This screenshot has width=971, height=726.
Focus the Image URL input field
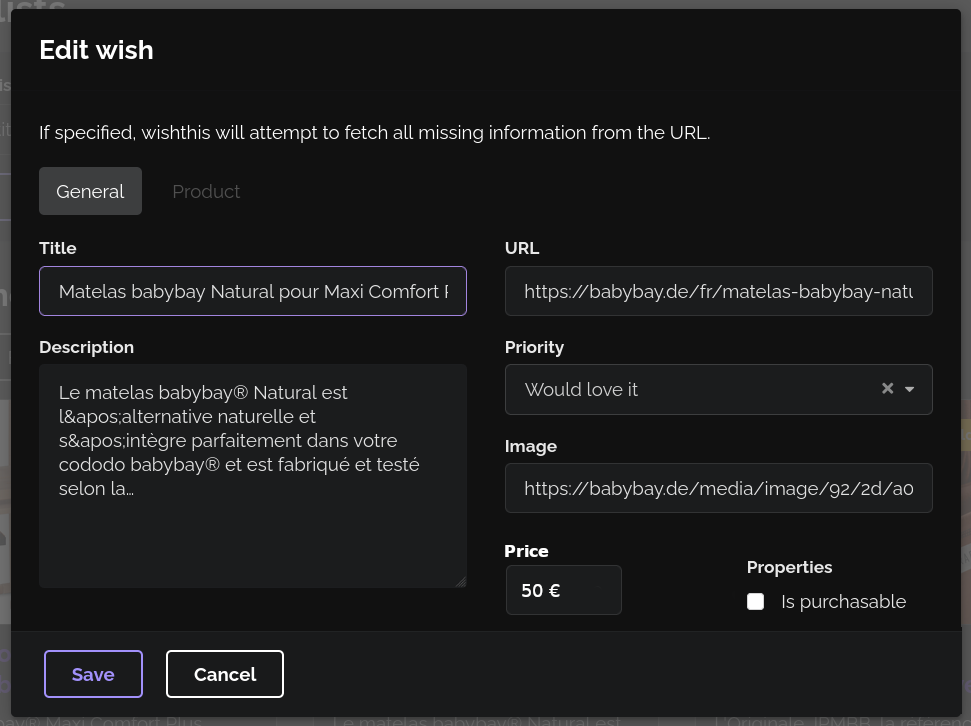718,488
